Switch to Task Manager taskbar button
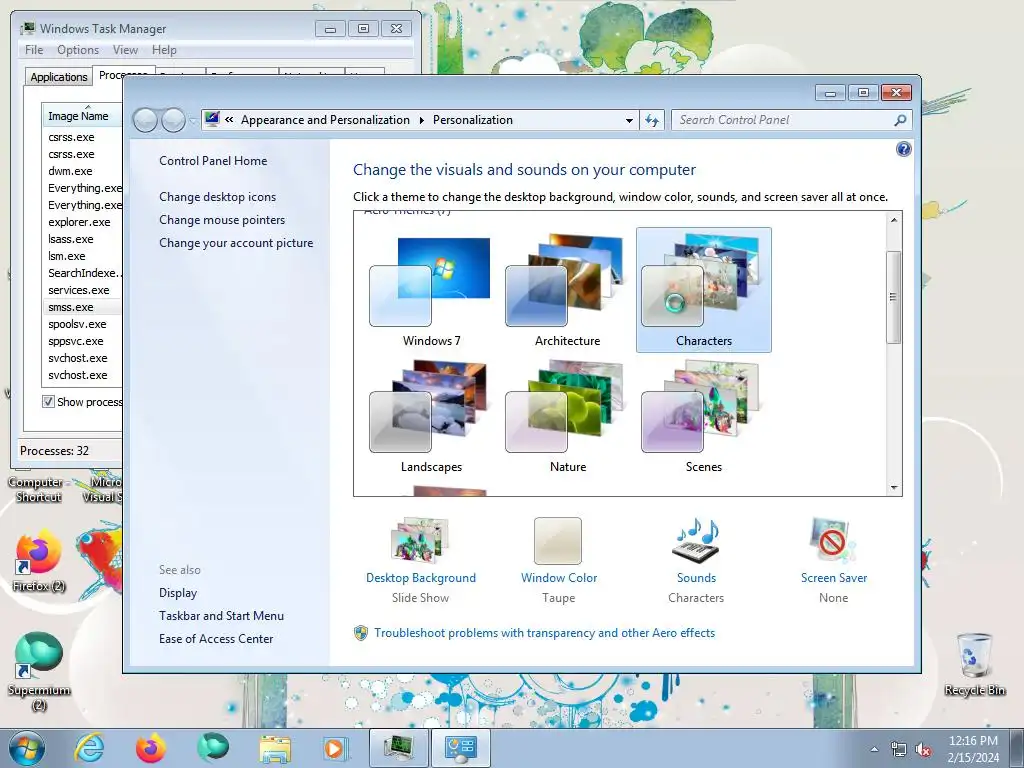Viewport: 1024px width, 768px height. (x=399, y=748)
